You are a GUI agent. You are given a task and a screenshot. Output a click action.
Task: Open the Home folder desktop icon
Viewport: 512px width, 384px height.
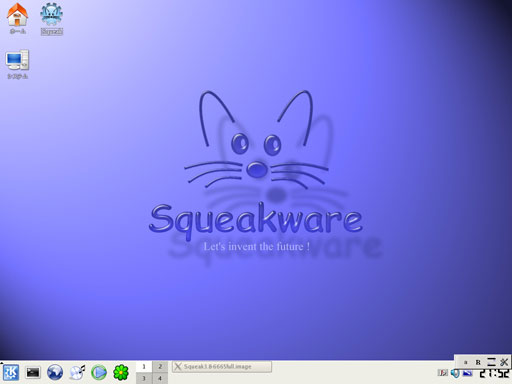17,18
